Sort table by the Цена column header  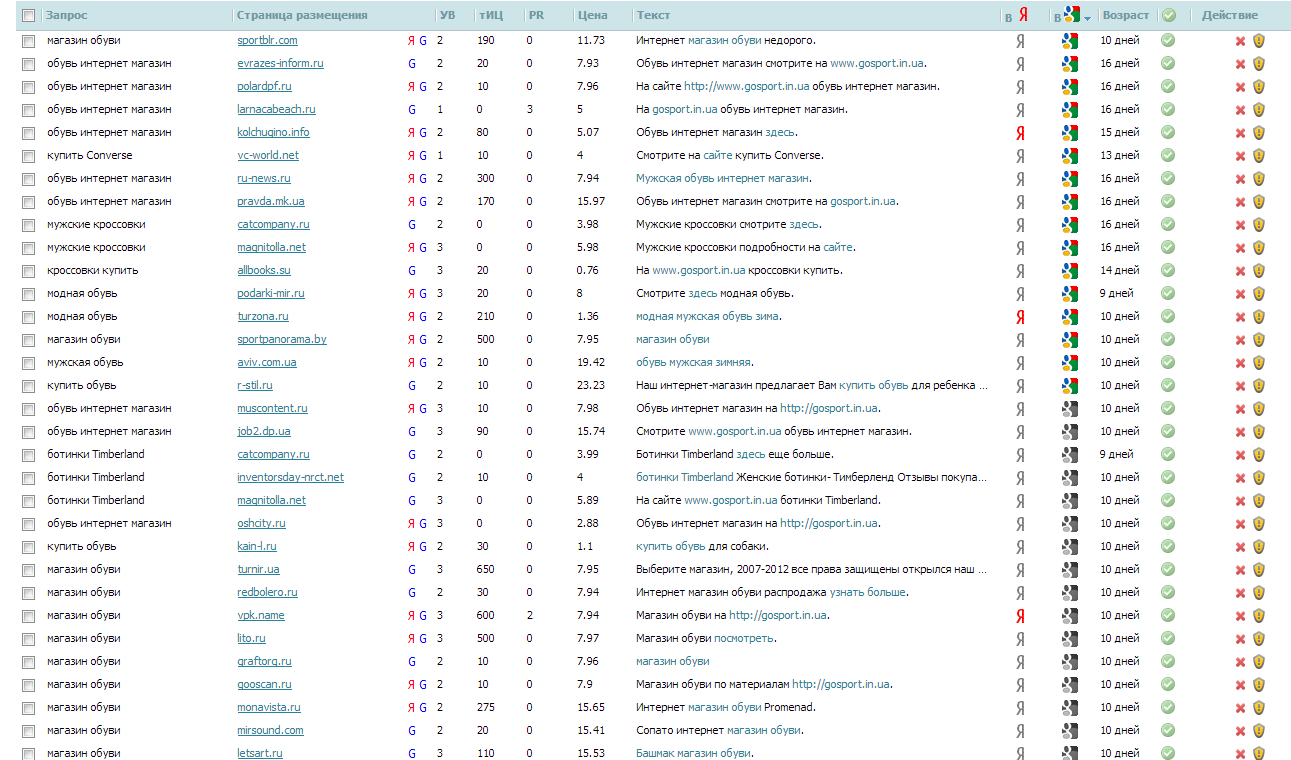tap(591, 15)
